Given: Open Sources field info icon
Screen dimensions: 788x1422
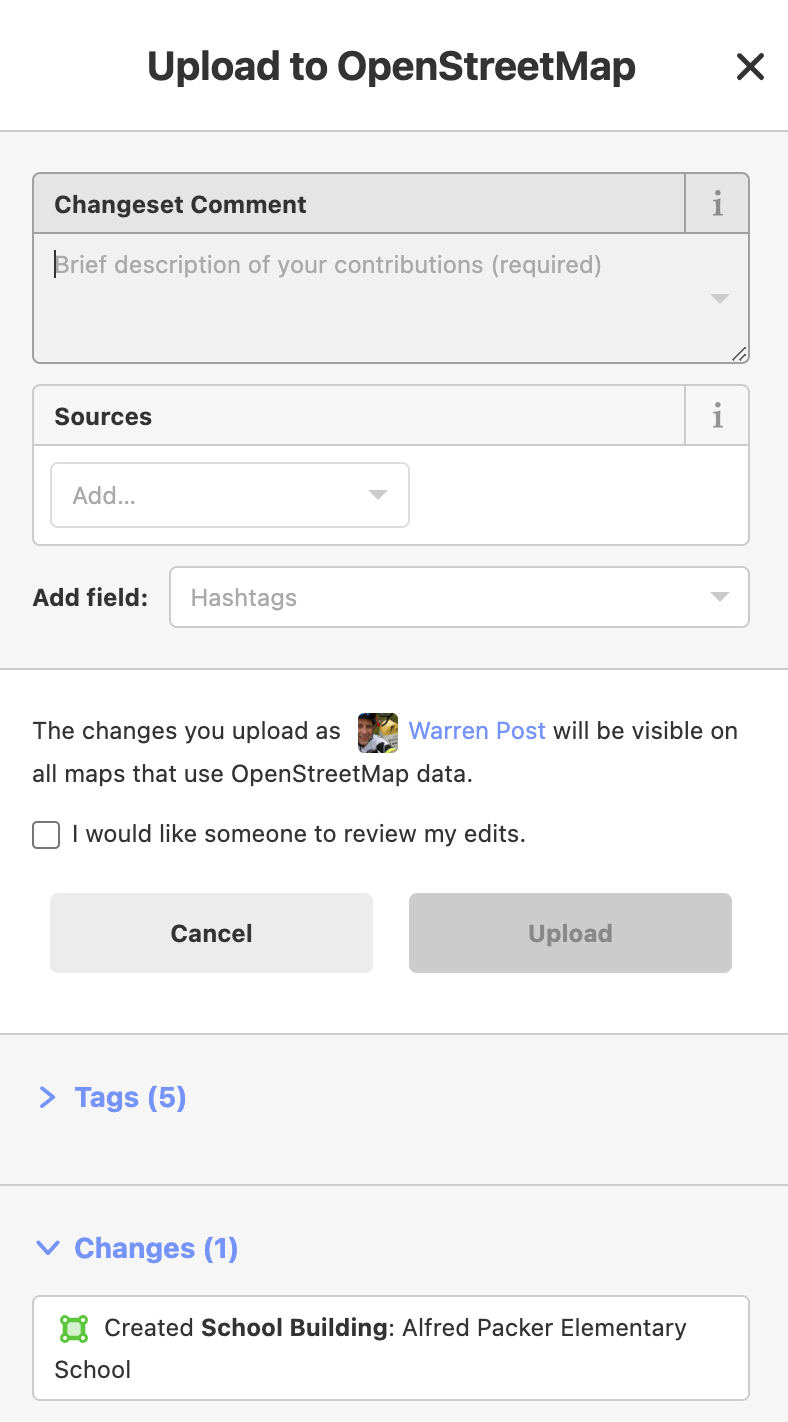Looking at the screenshot, I should coord(717,416).
